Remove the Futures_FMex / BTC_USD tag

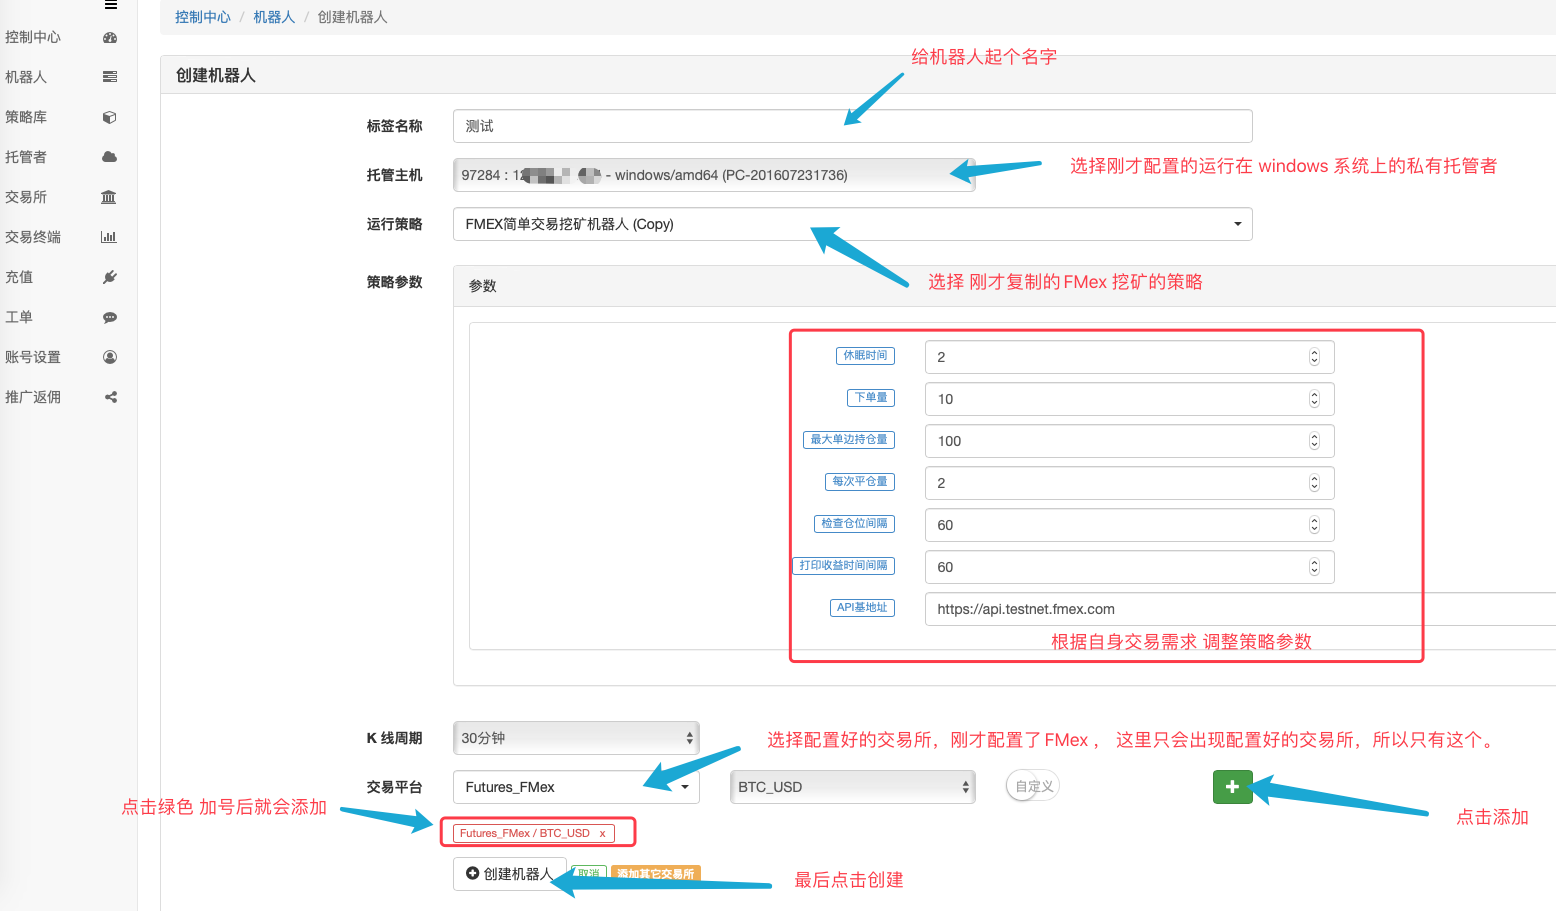[x=602, y=833]
